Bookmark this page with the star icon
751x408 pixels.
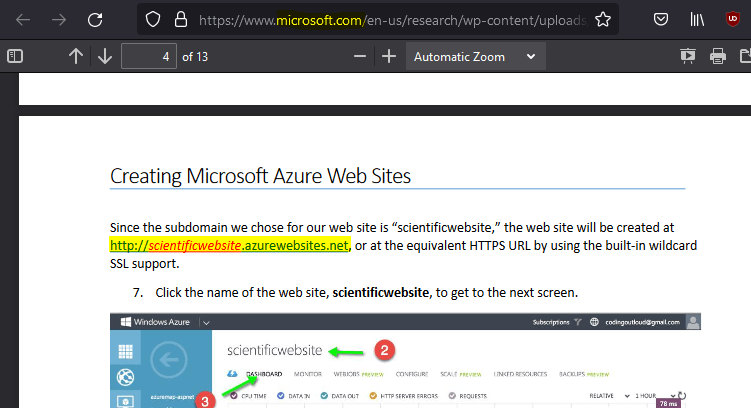(602, 19)
